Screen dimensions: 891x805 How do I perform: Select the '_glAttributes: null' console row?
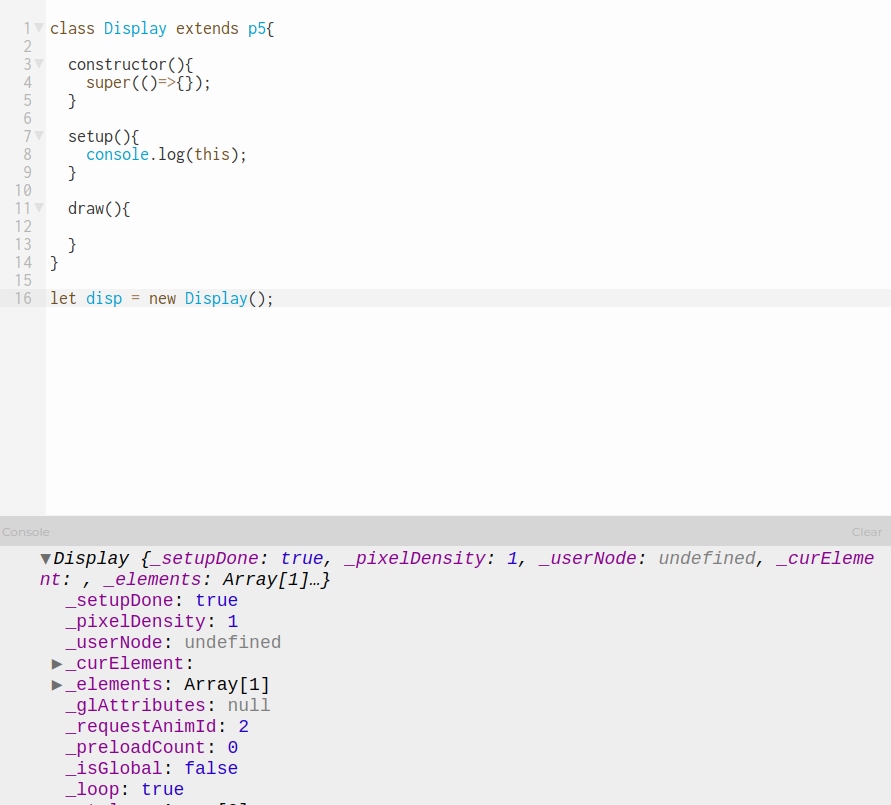point(168,706)
